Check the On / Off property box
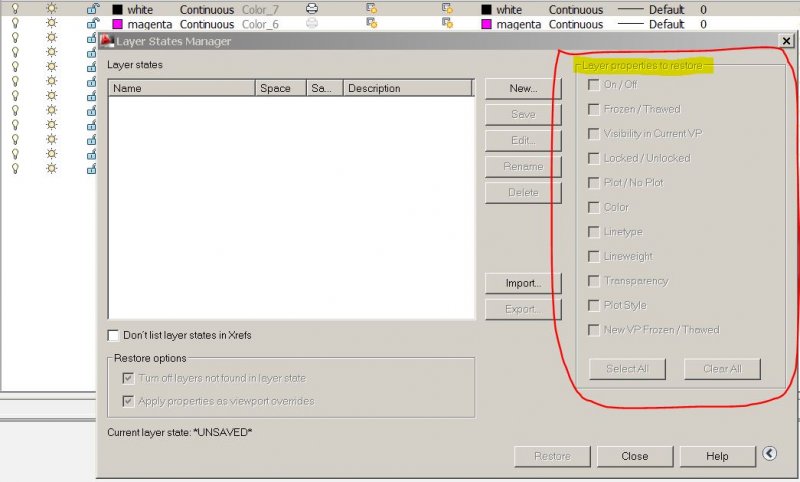Viewport: 800px width, 482px height. (593, 85)
